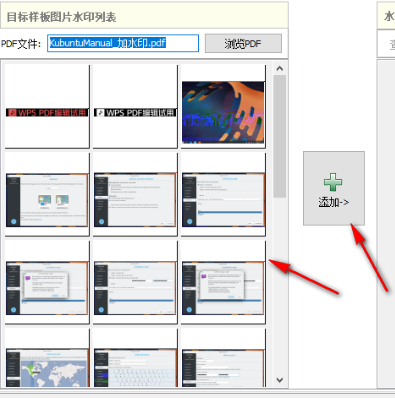Click the PDF文件 path input field

123,43
